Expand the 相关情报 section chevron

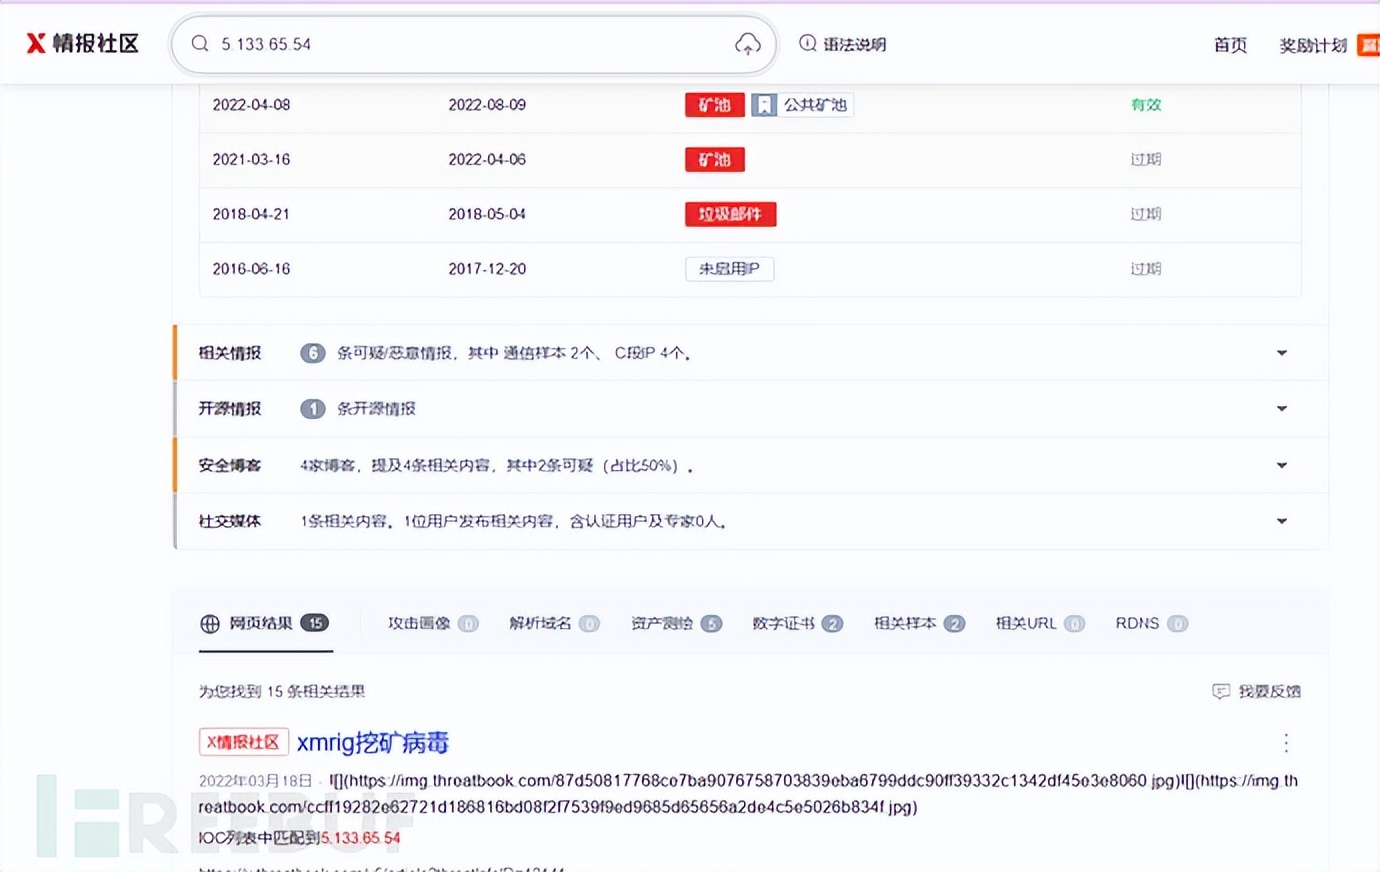(1281, 352)
